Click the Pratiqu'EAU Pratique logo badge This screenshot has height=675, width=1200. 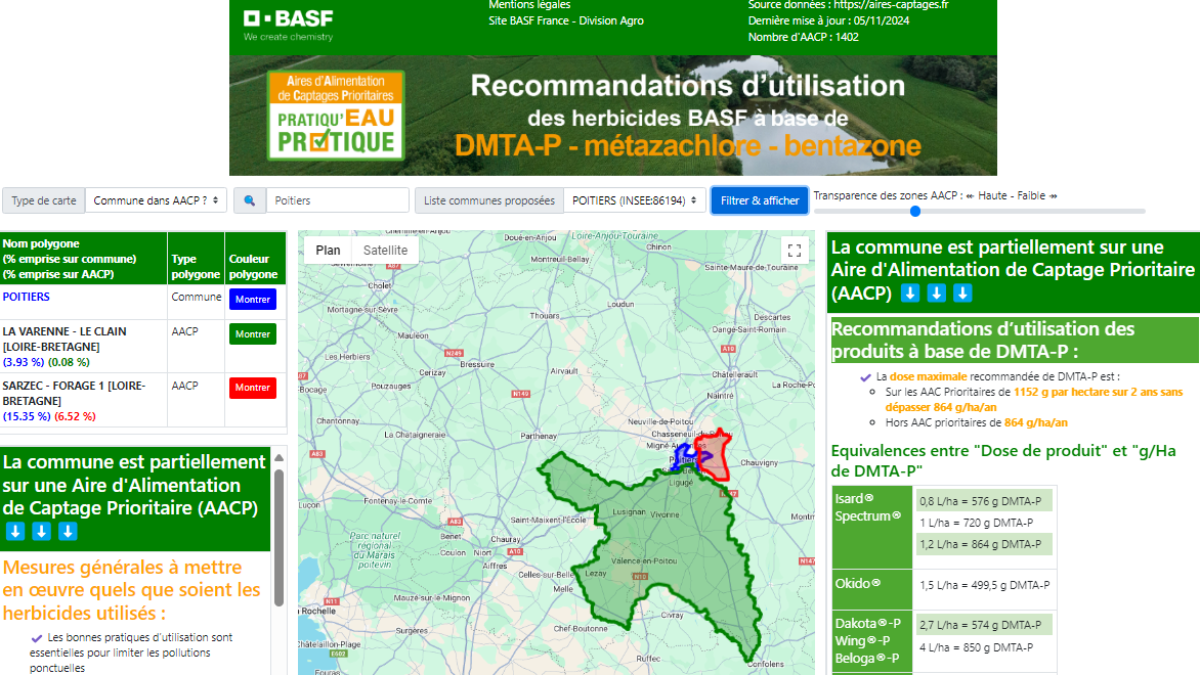point(336,115)
